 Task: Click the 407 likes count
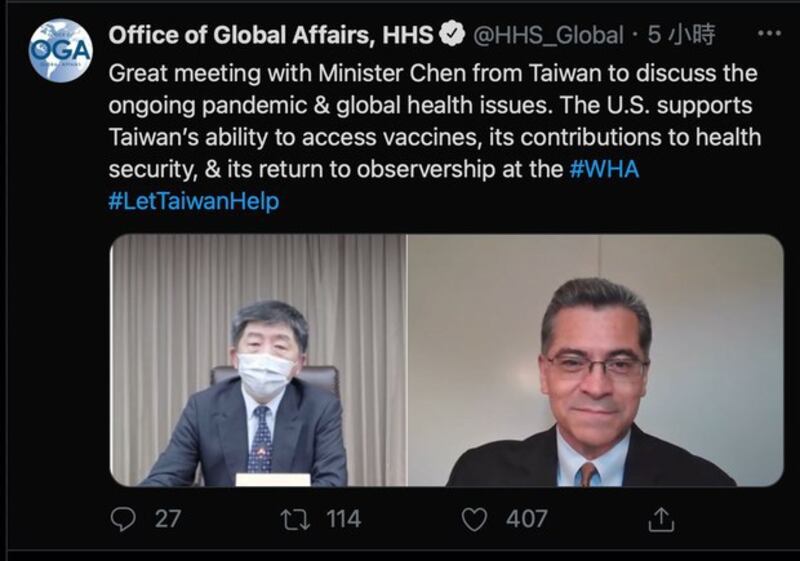527,519
